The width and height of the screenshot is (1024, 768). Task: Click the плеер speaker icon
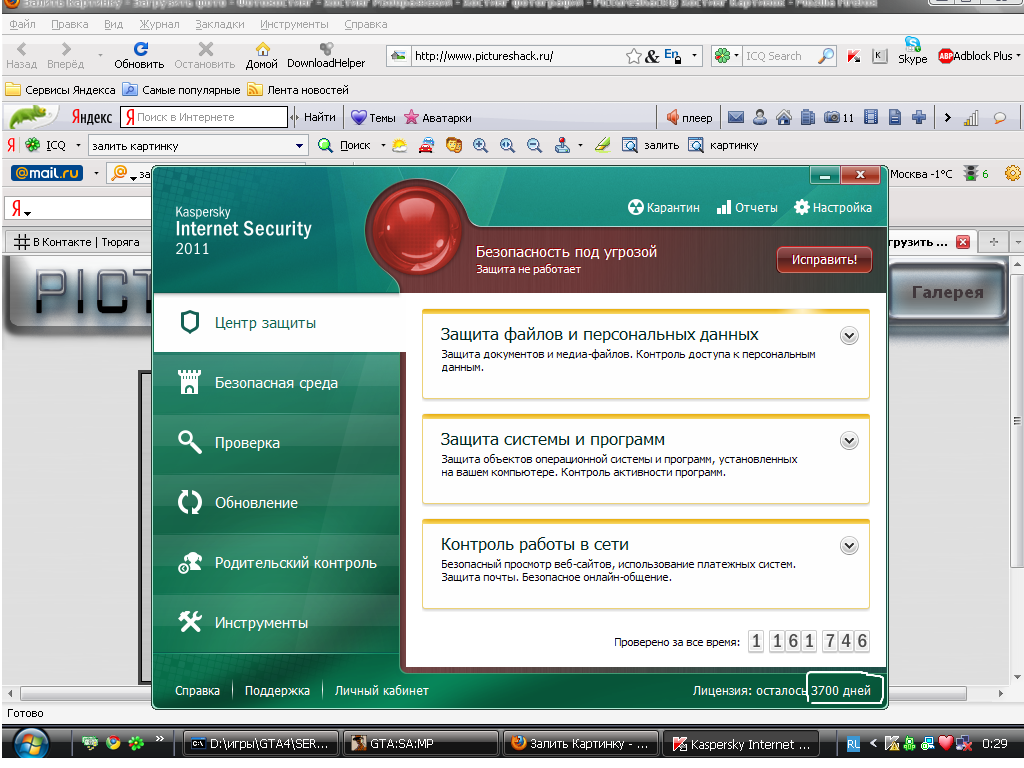pyautogui.click(x=673, y=118)
